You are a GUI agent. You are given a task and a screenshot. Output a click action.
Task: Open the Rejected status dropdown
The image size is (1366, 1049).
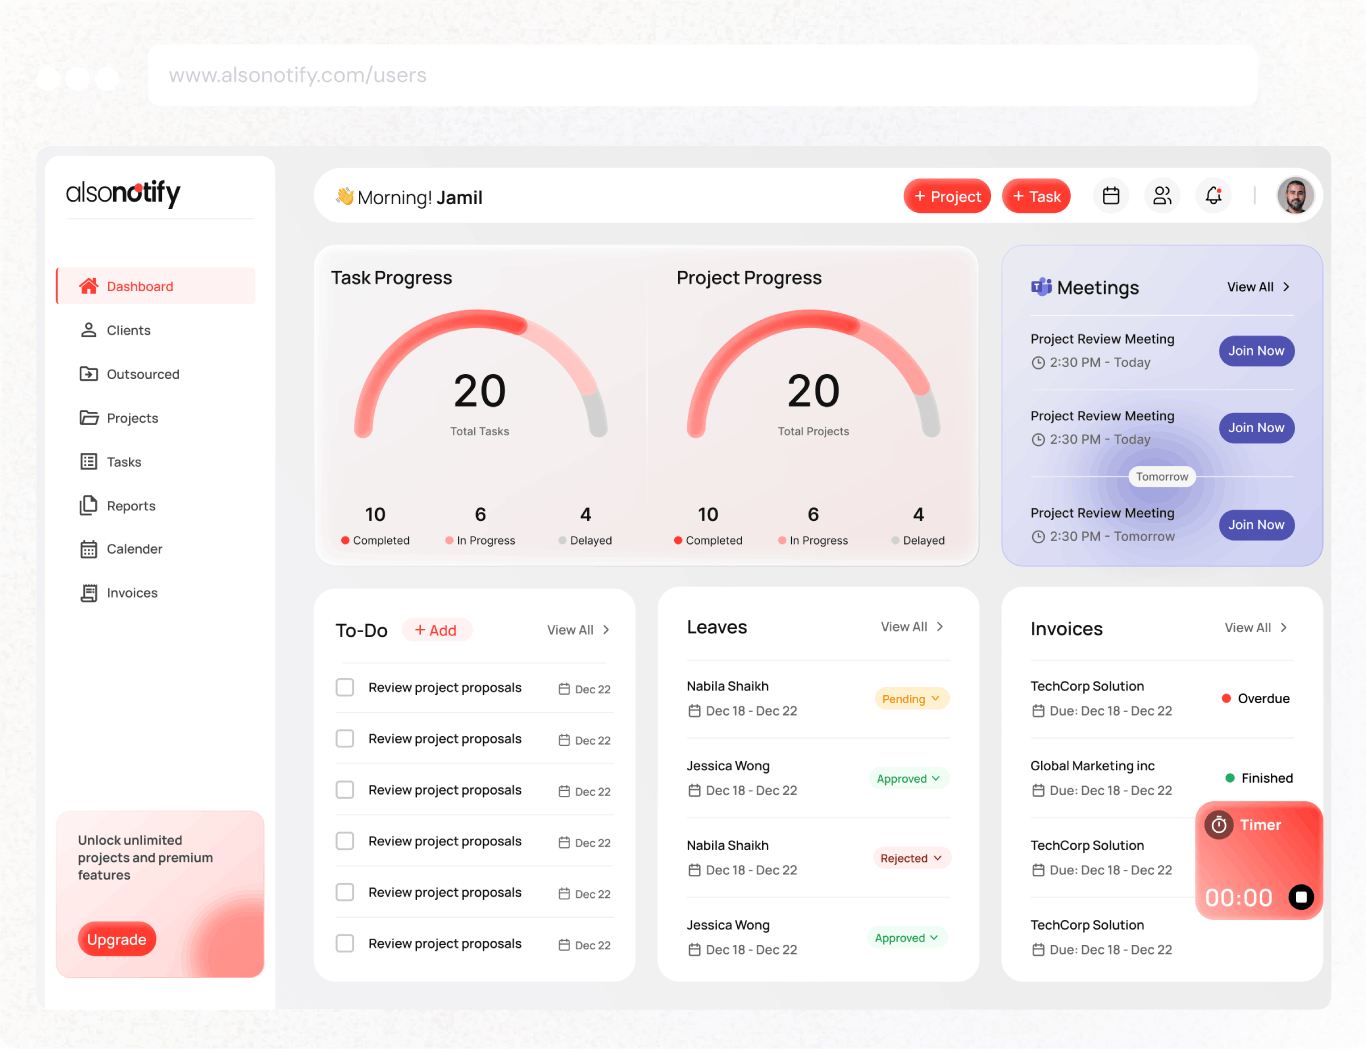tap(911, 858)
